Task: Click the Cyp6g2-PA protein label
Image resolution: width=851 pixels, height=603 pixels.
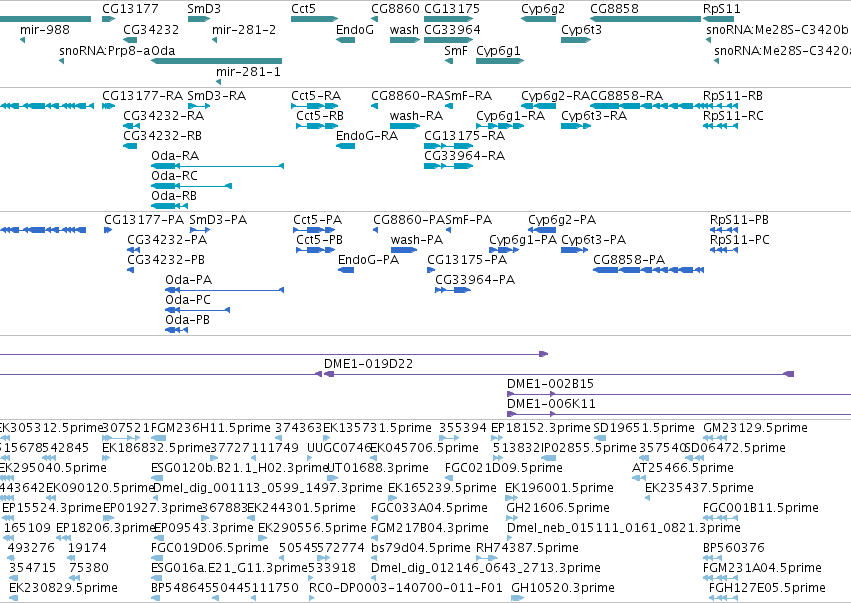Action: tap(562, 220)
